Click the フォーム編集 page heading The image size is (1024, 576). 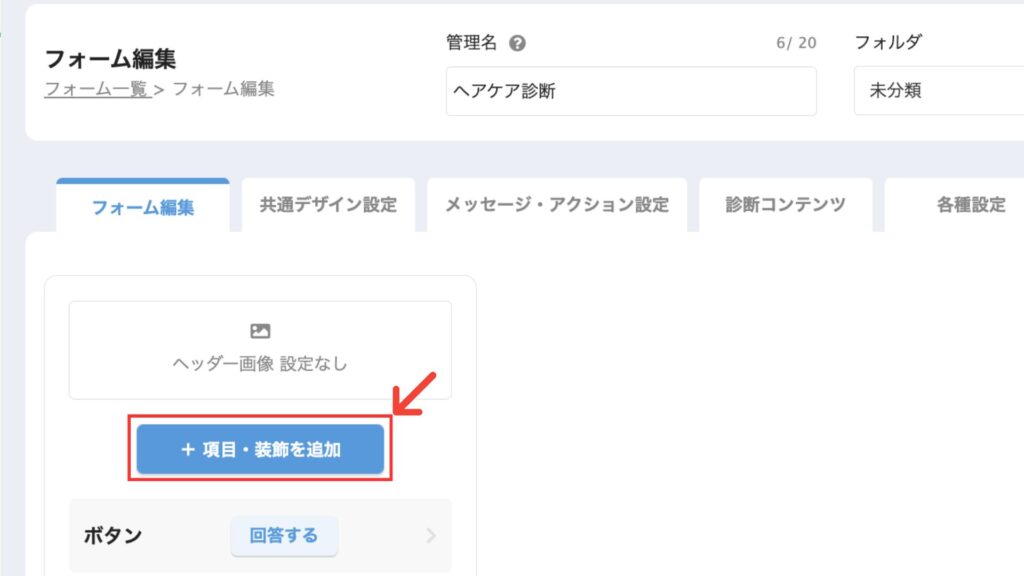point(110,59)
